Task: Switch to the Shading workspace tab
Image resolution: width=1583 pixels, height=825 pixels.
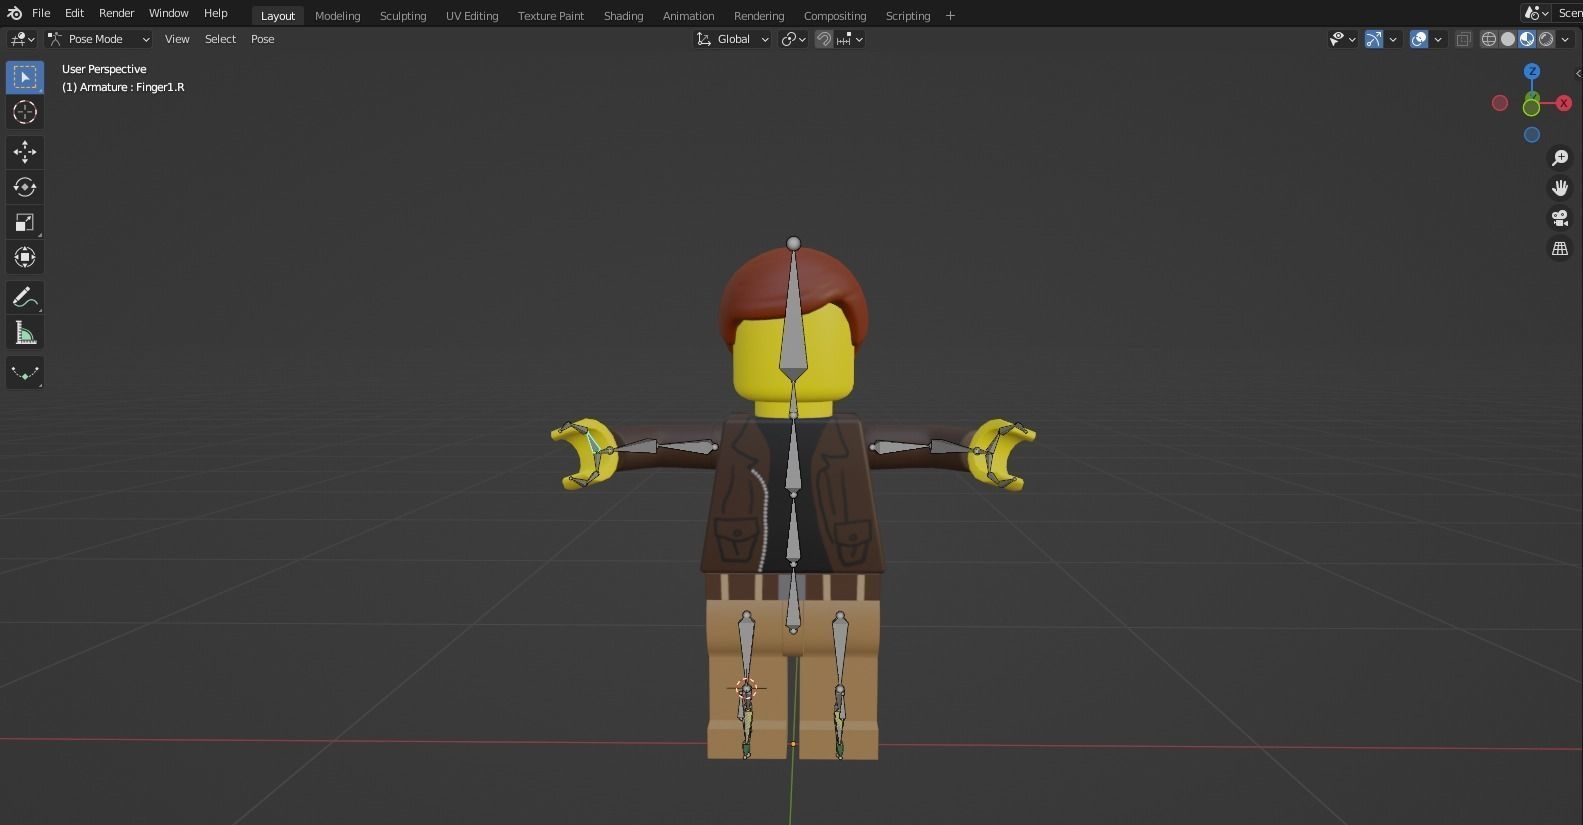Action: click(x=623, y=15)
